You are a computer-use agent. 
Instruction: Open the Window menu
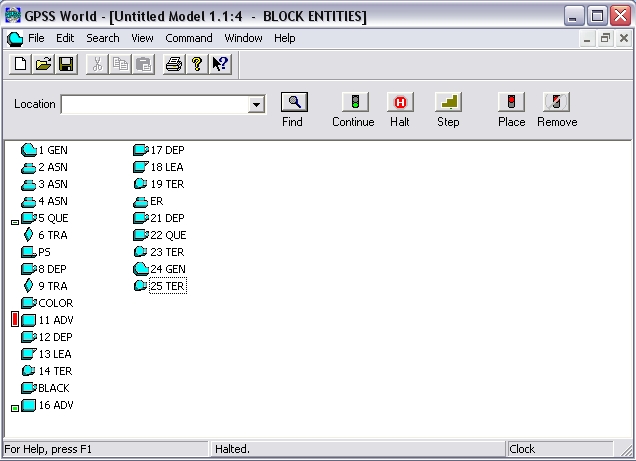tap(243, 38)
